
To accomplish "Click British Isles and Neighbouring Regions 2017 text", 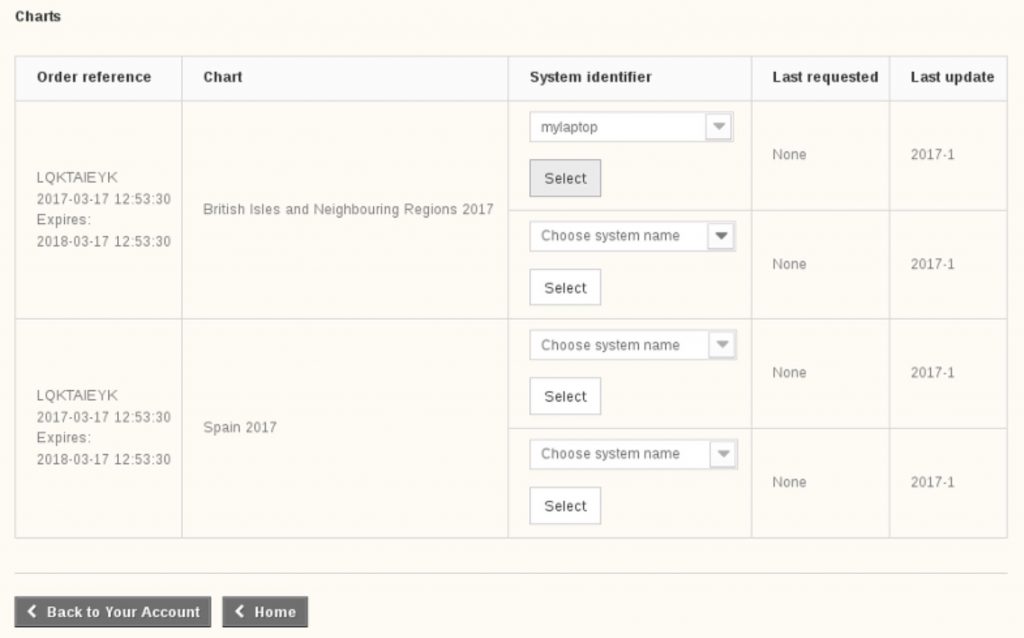I will 348,210.
